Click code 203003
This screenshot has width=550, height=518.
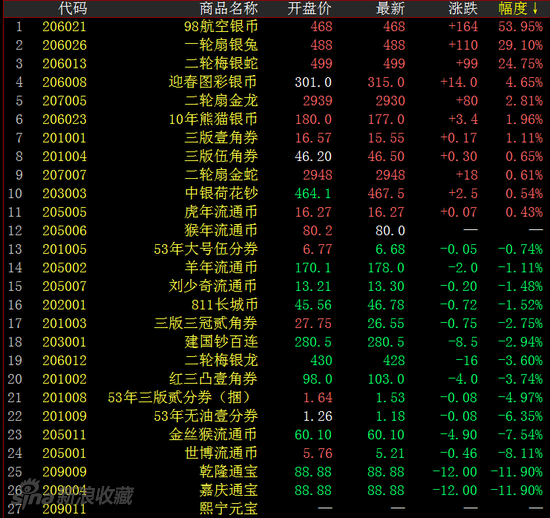65,194
